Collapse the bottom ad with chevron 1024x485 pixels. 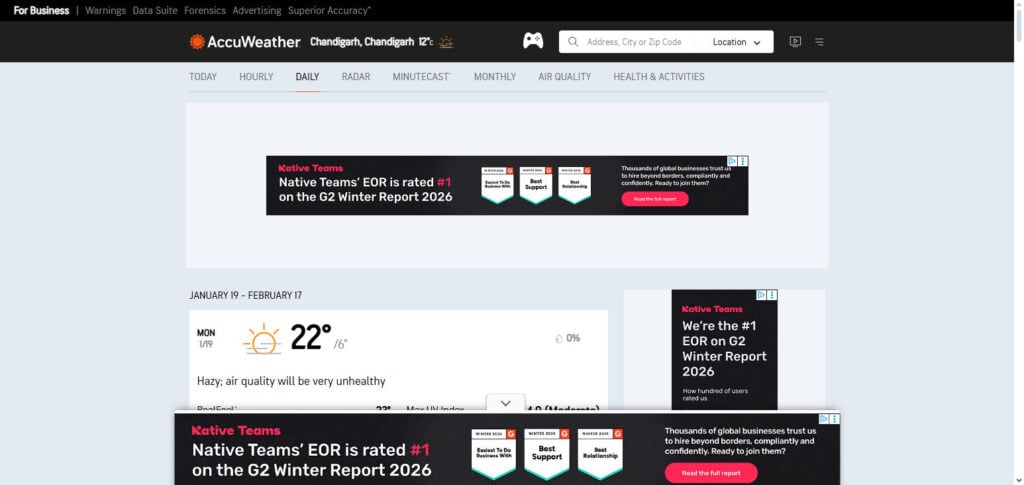(505, 403)
